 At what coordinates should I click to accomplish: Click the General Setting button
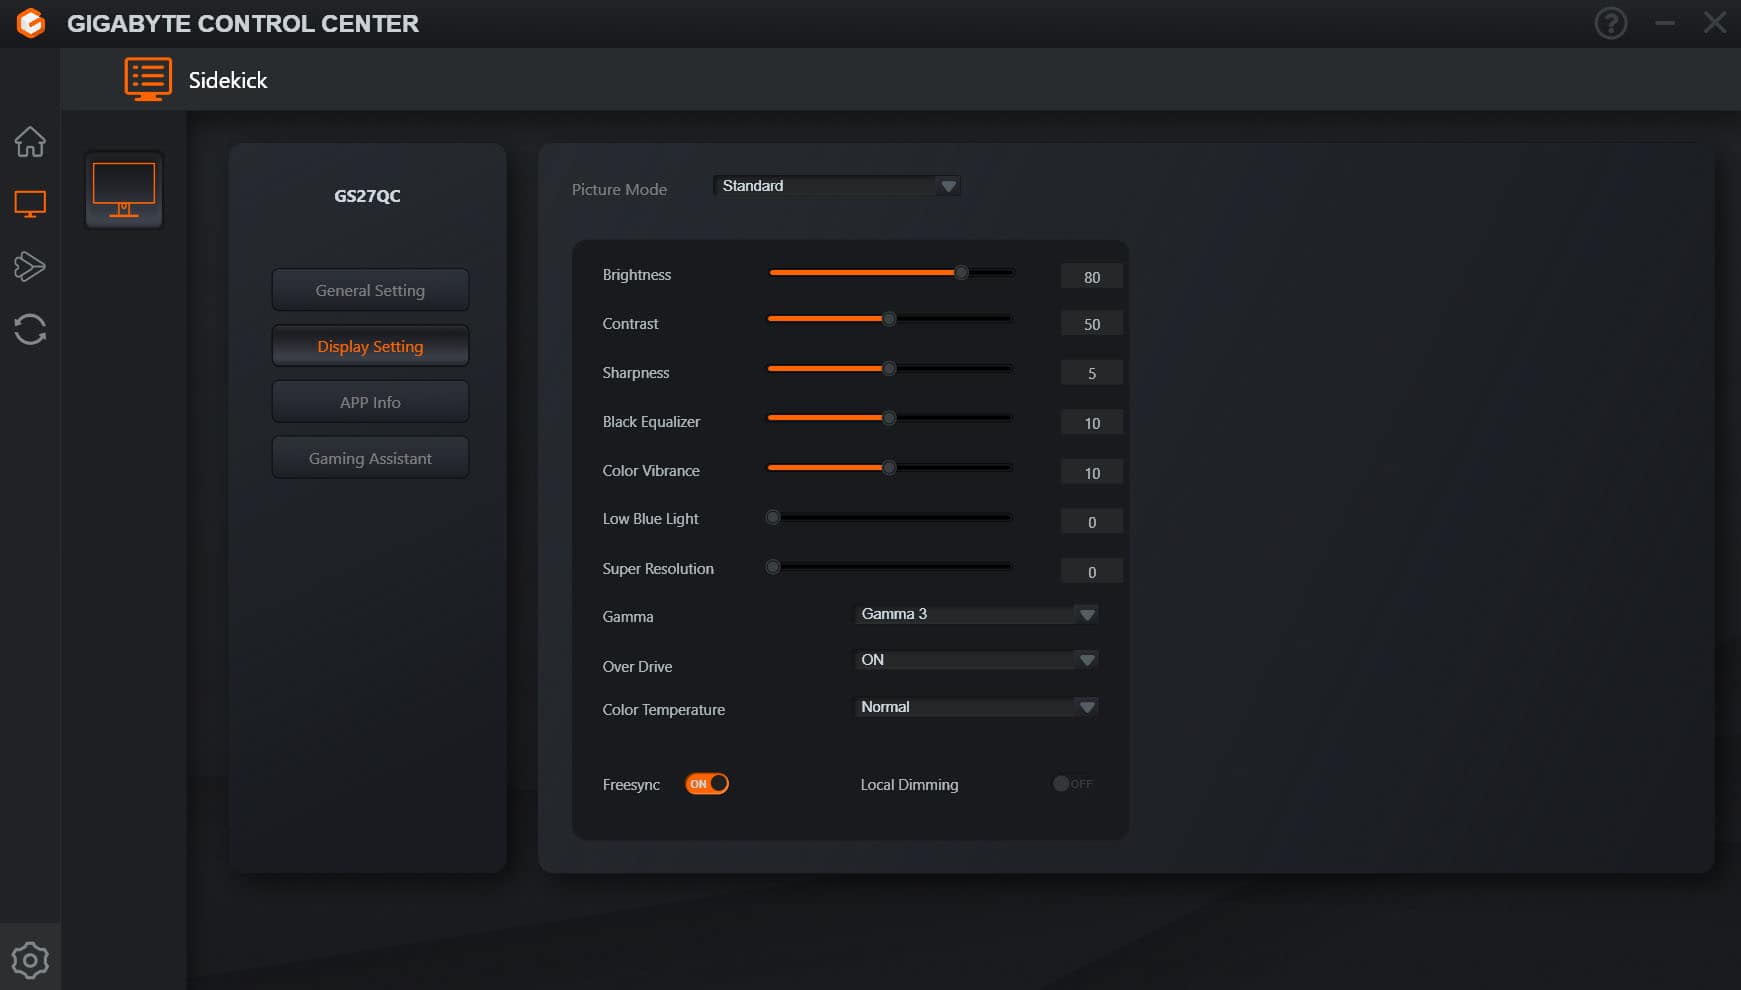370,289
